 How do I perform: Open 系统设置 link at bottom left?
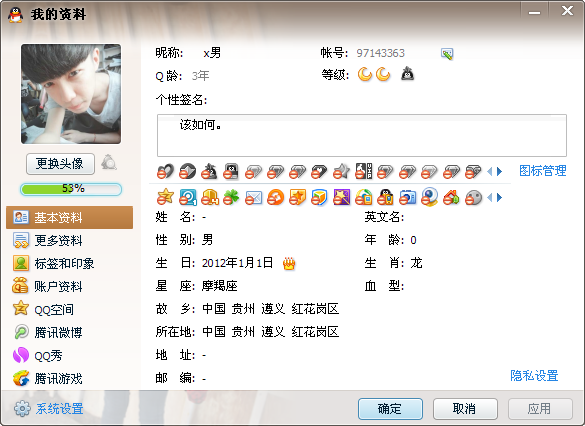60,409
